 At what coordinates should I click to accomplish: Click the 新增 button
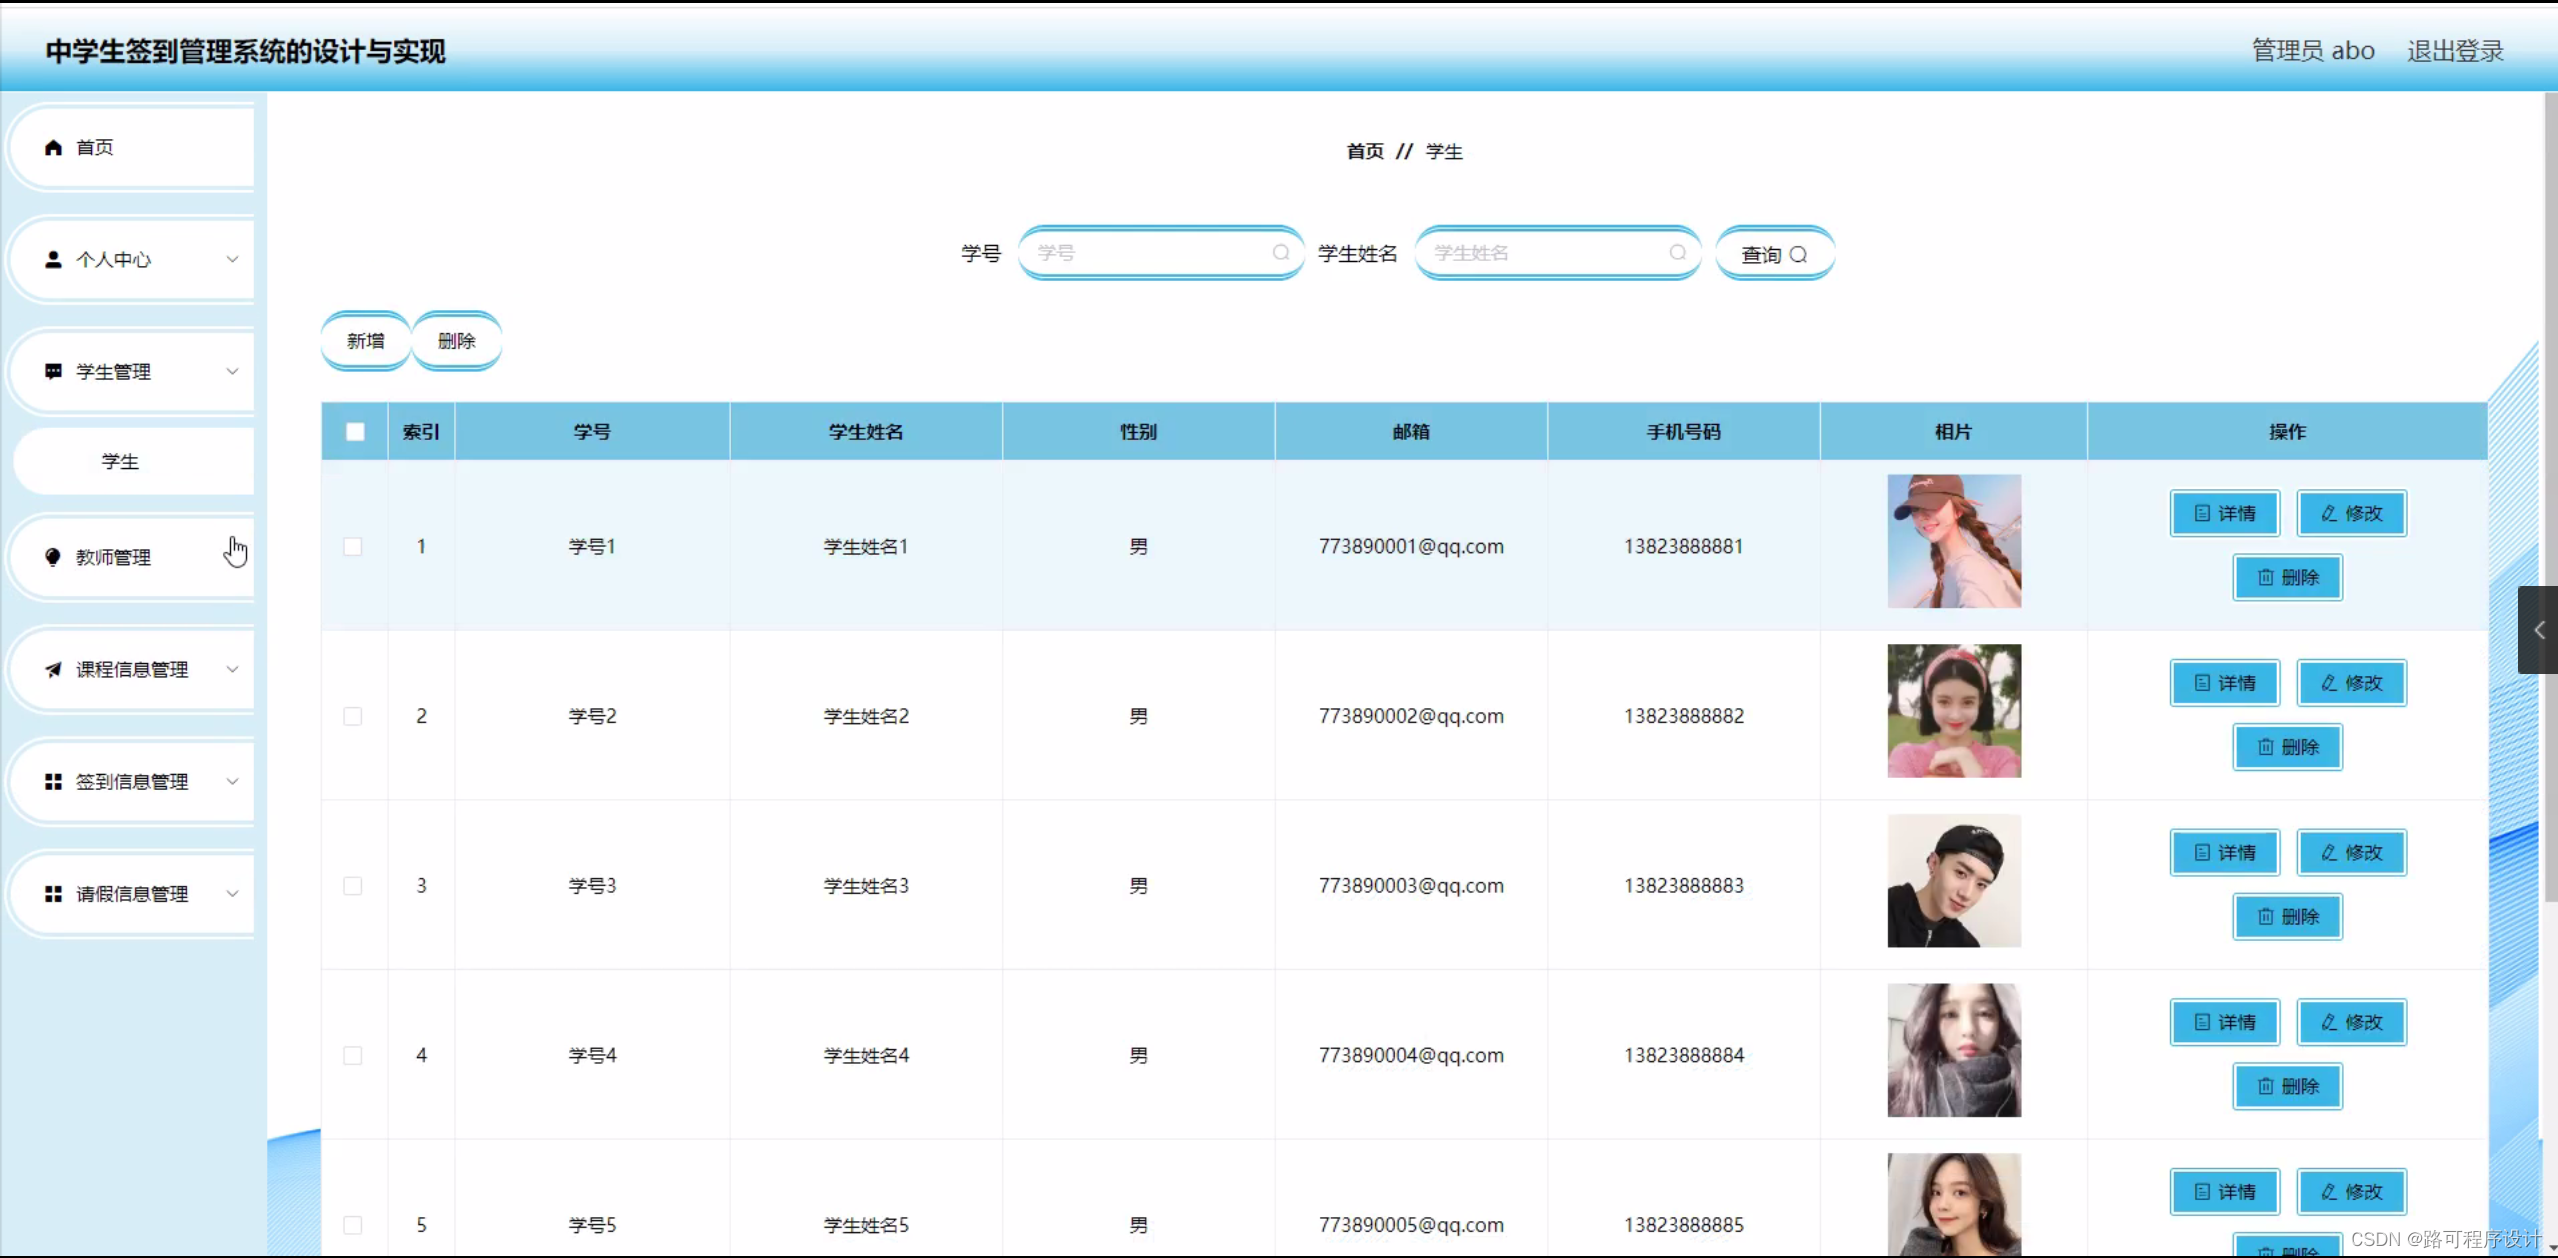coord(365,341)
